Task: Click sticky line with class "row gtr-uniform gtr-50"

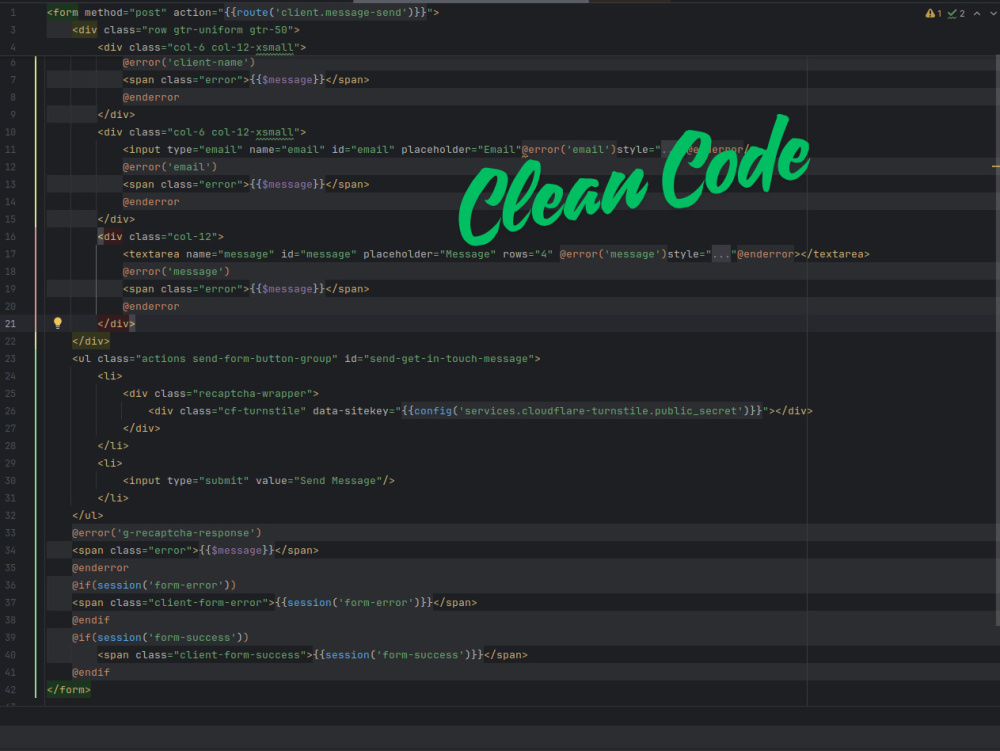Action: 186,30
